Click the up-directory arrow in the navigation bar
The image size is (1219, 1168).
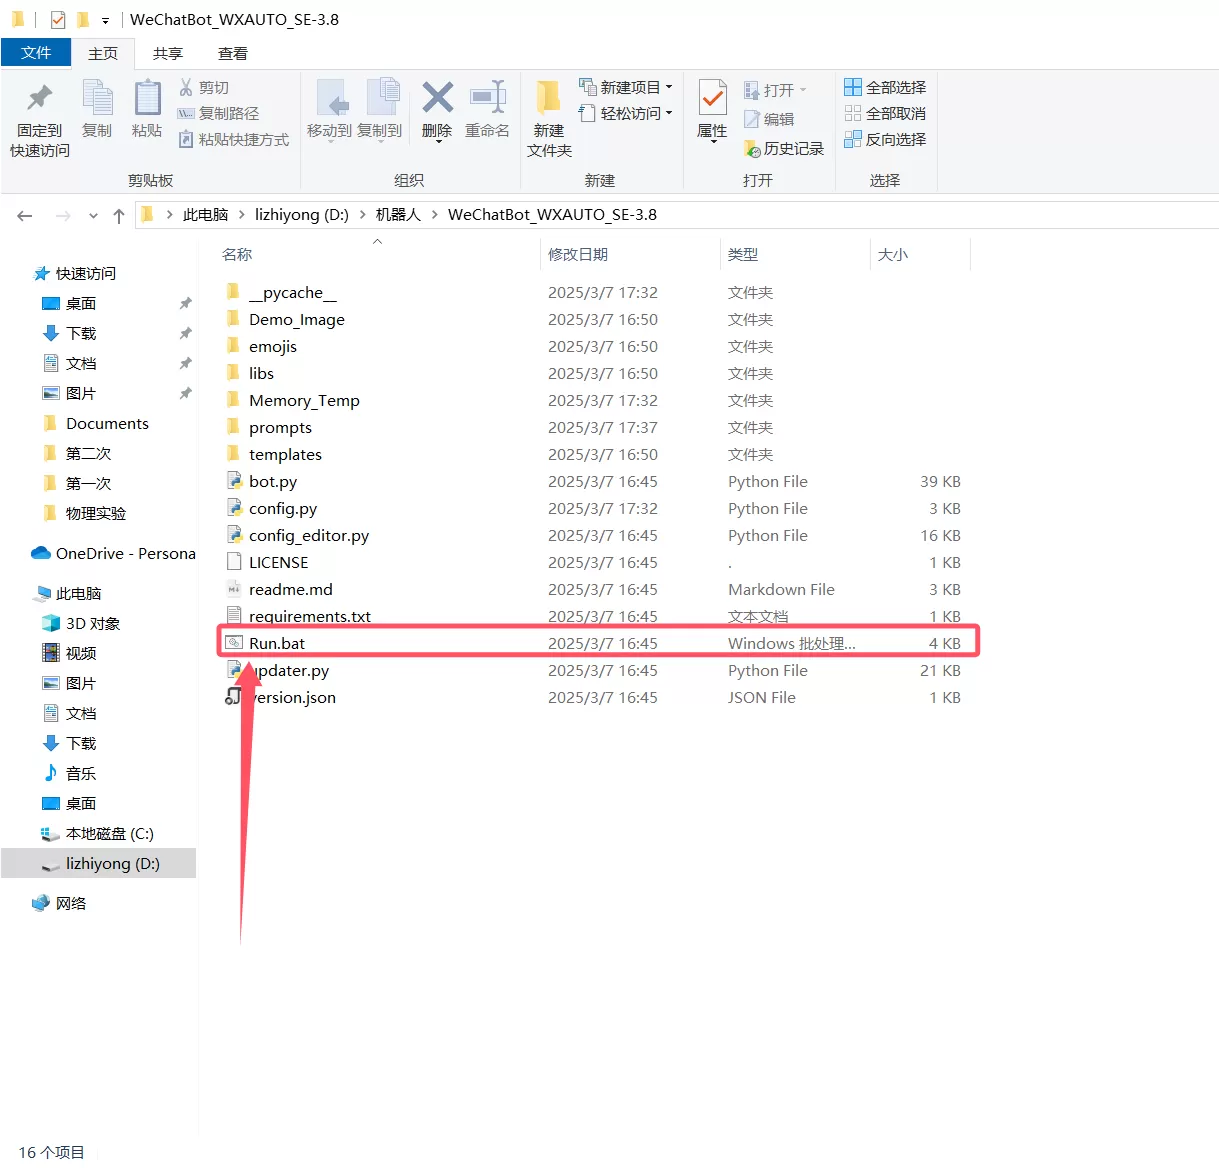point(119,215)
